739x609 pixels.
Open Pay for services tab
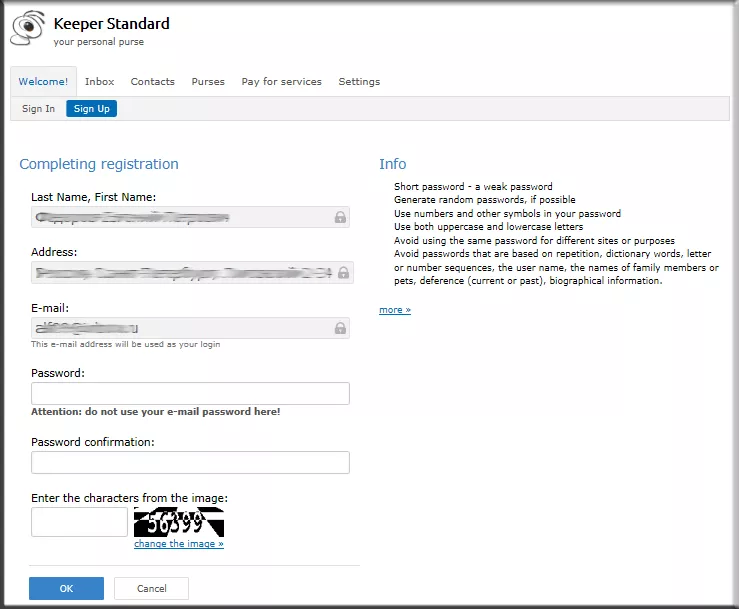(281, 82)
